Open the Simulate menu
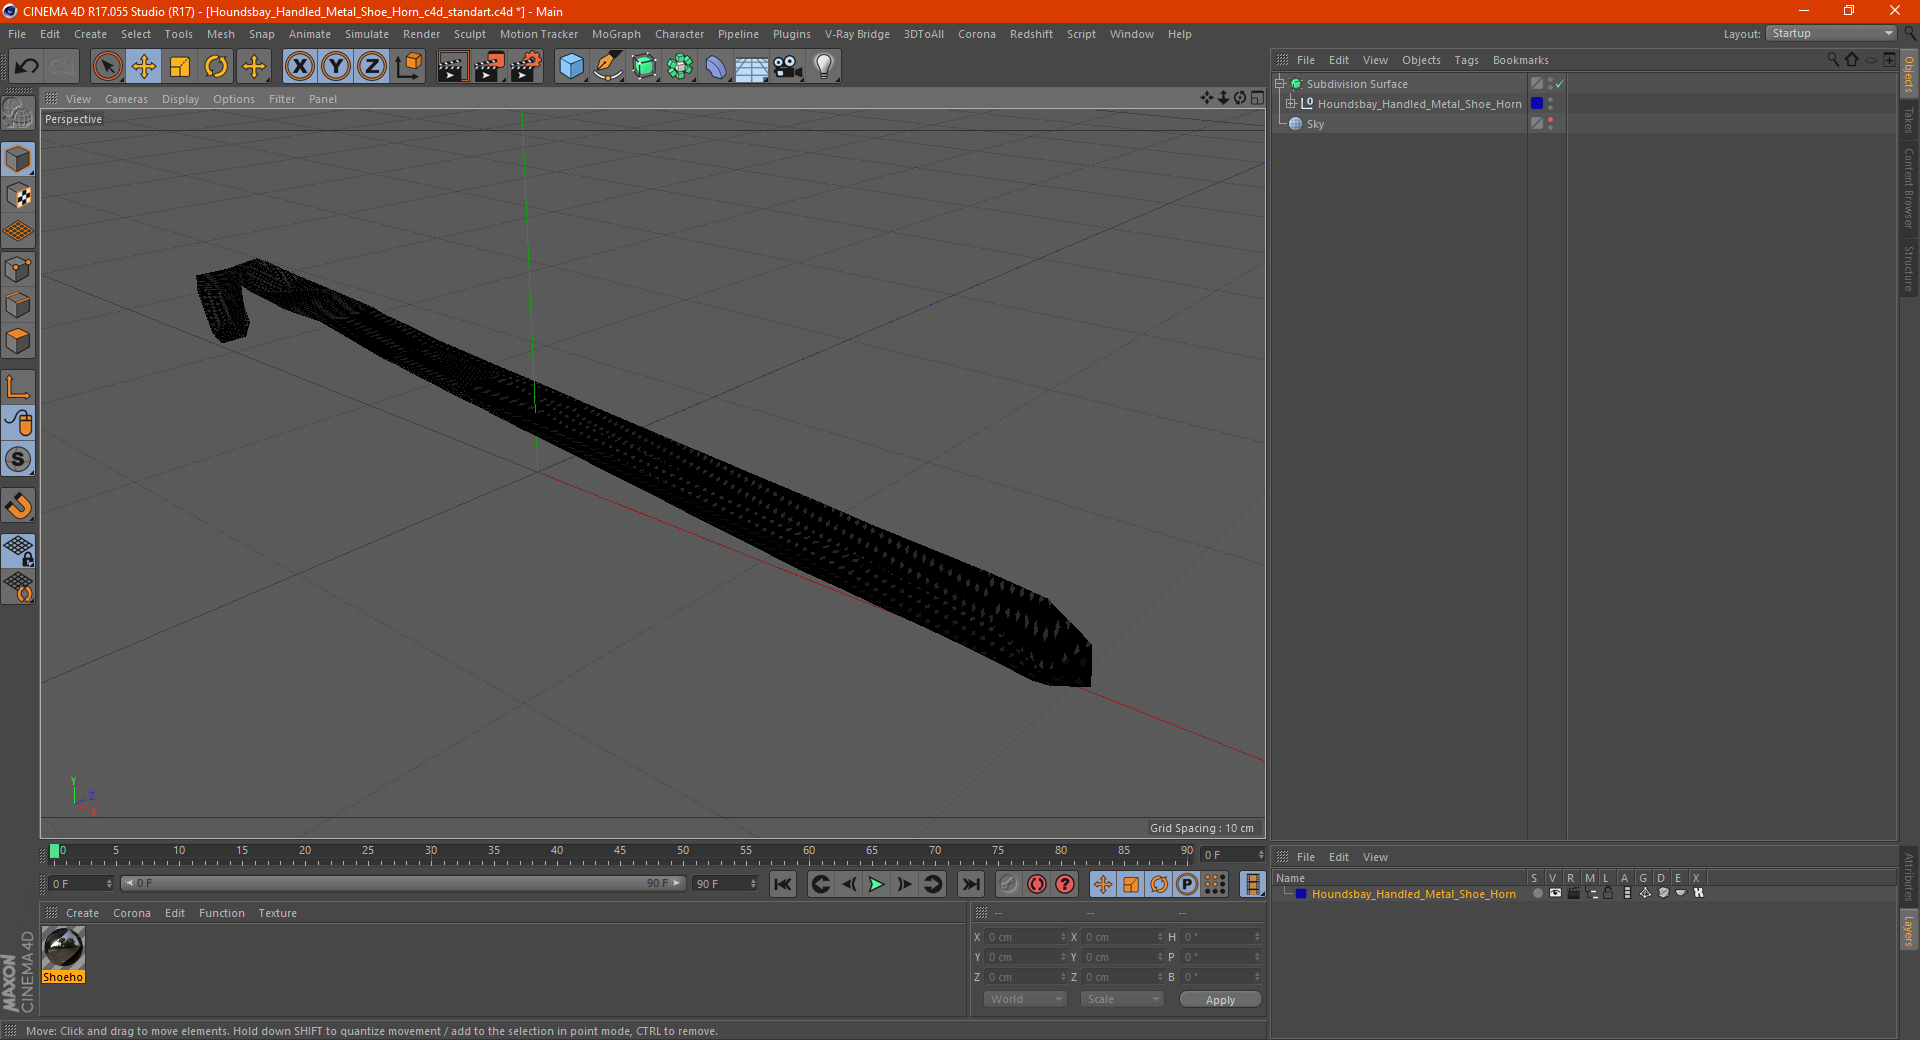1920x1040 pixels. click(367, 34)
